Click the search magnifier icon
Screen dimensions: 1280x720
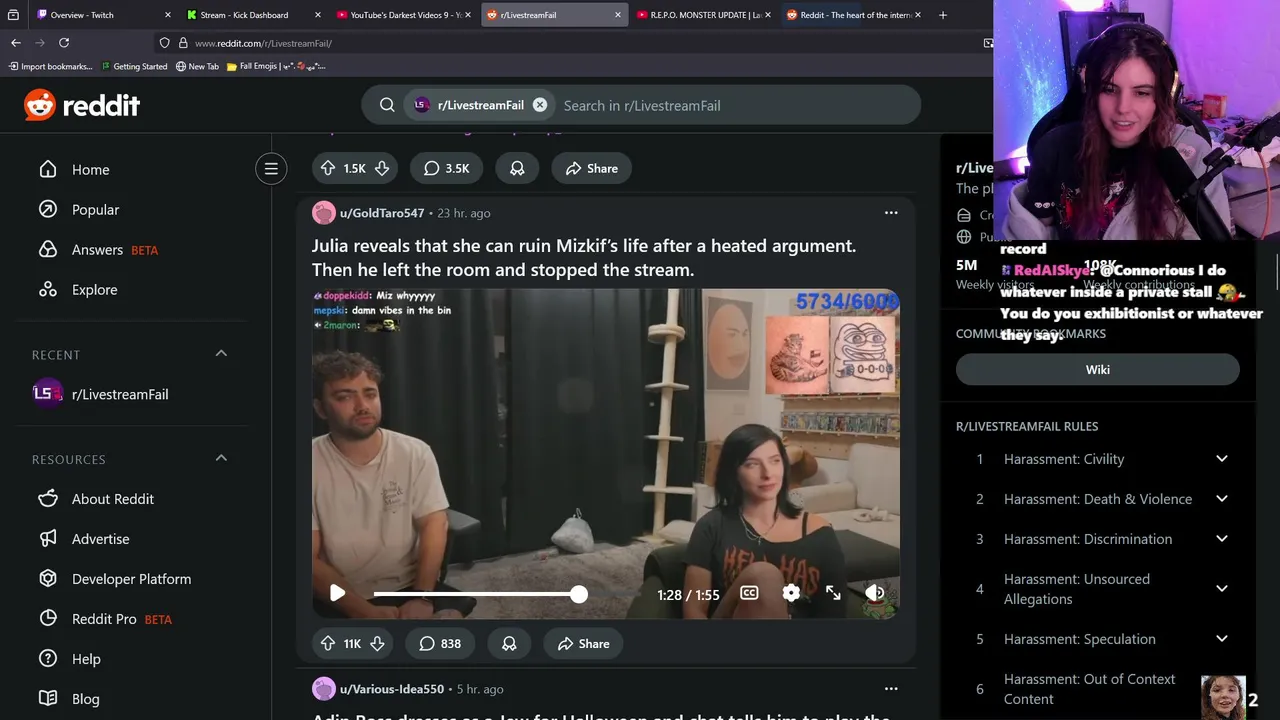coord(387,105)
